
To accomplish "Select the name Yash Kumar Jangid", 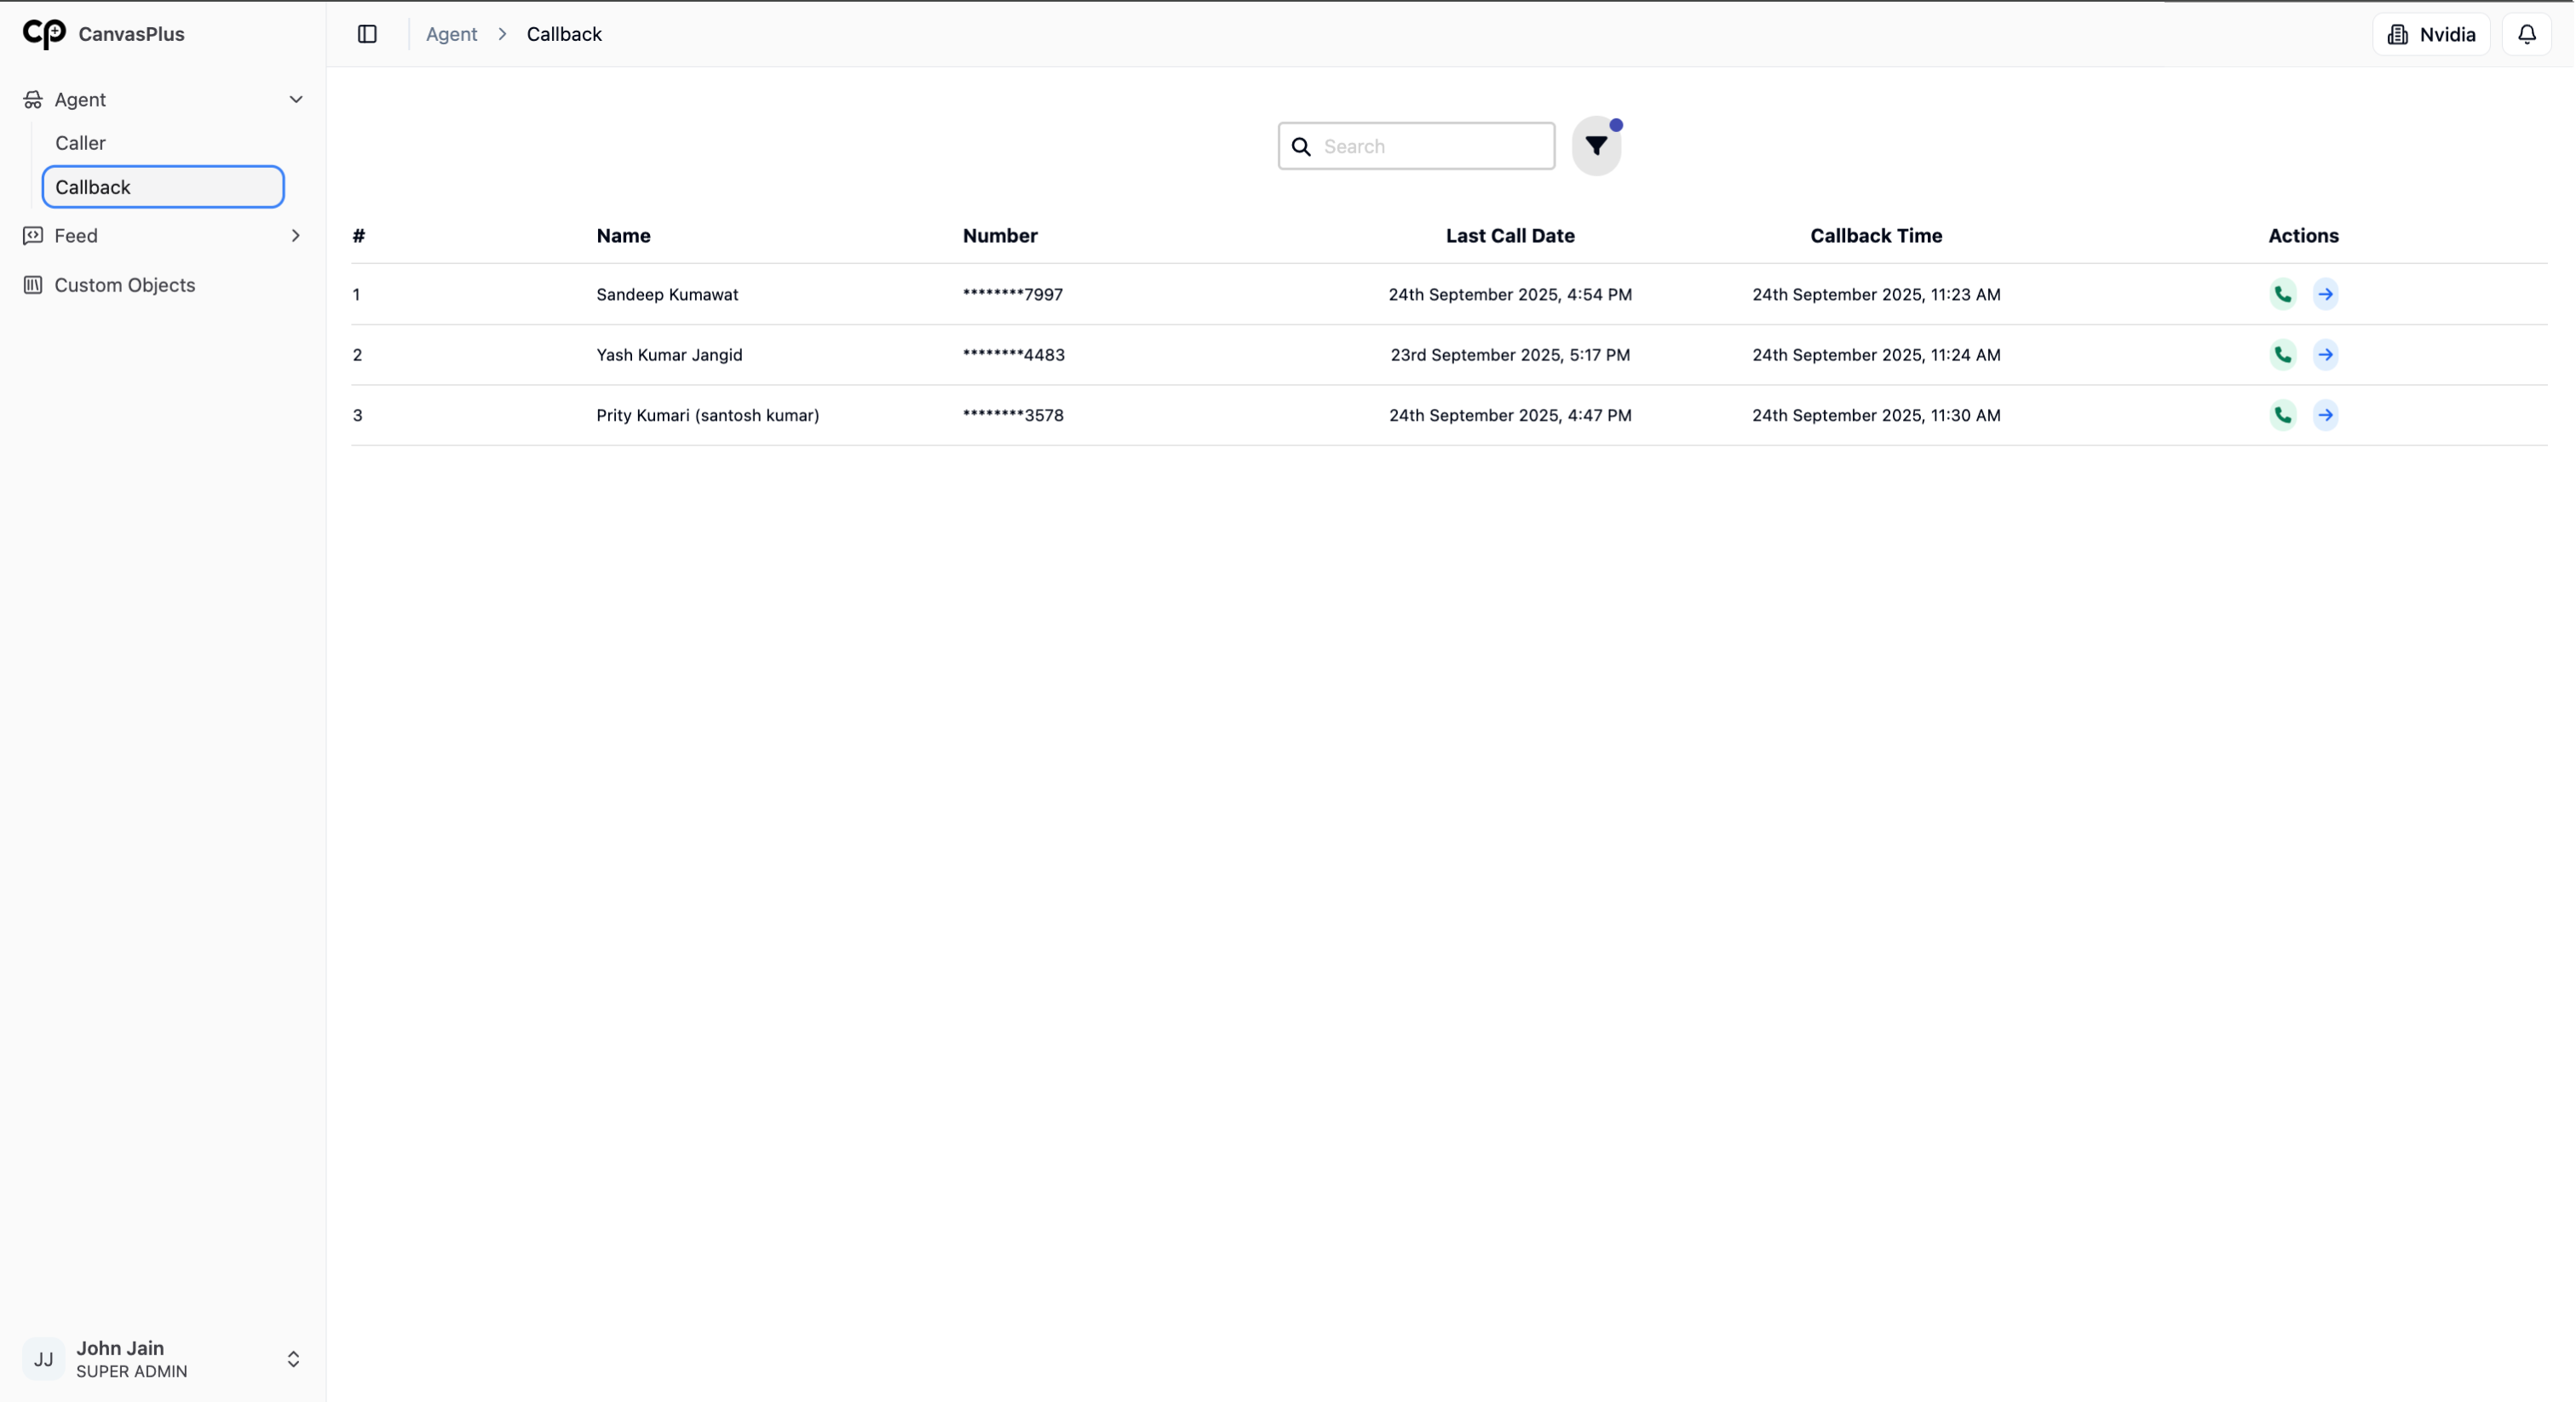I will coord(670,355).
